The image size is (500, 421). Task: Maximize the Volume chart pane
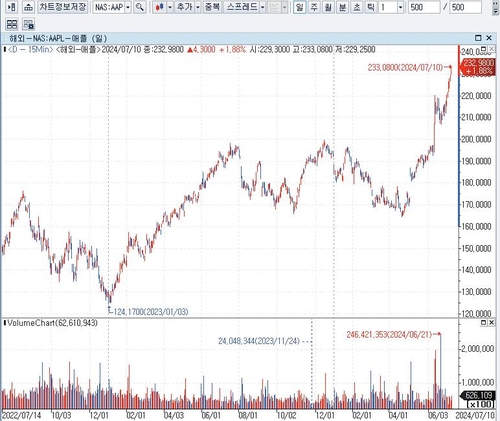click(x=484, y=322)
